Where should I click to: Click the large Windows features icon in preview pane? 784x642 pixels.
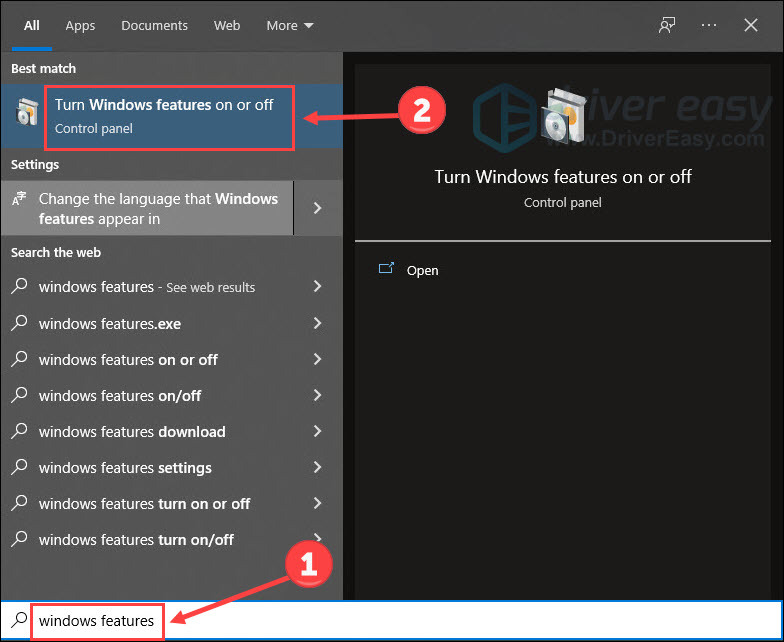point(563,116)
